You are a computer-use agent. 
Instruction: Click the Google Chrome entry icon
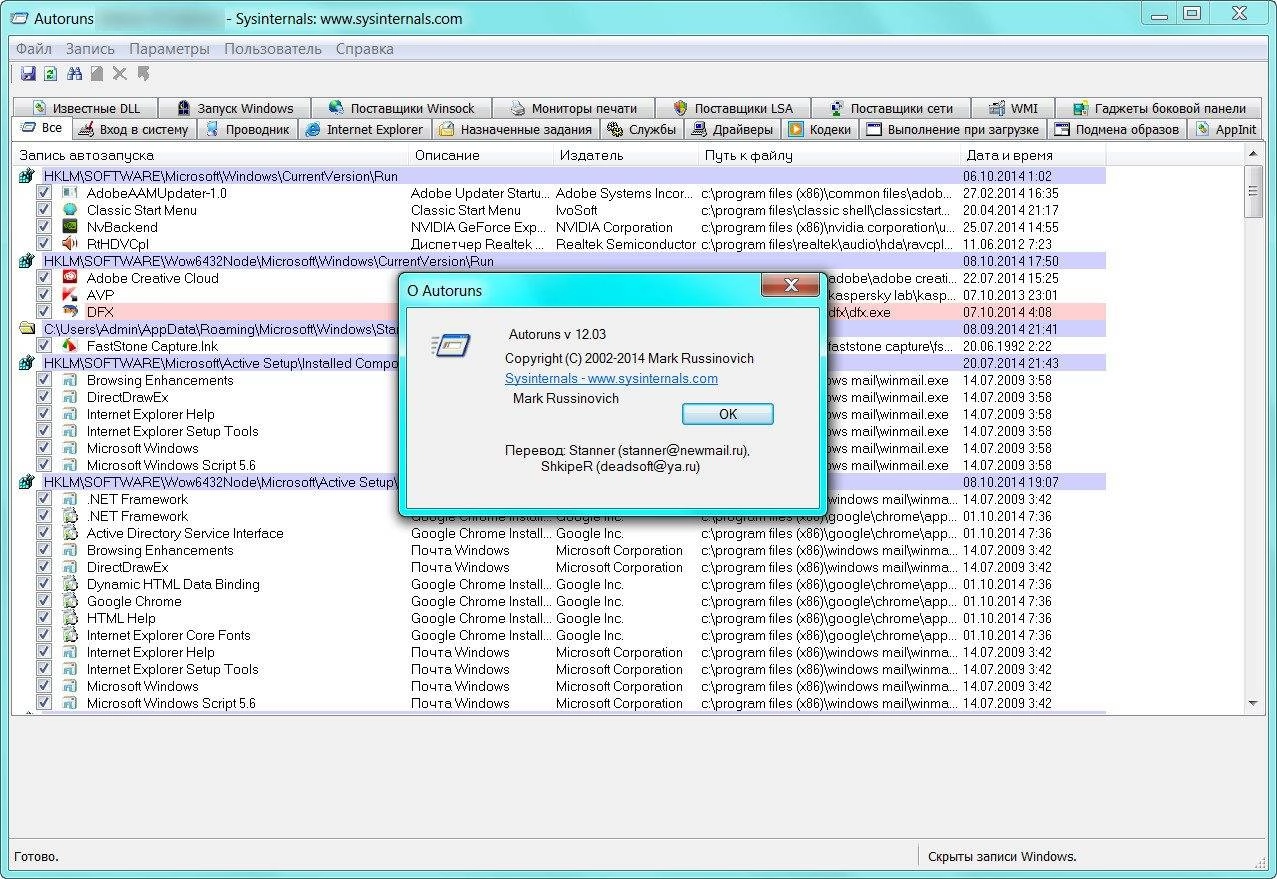tap(70, 601)
